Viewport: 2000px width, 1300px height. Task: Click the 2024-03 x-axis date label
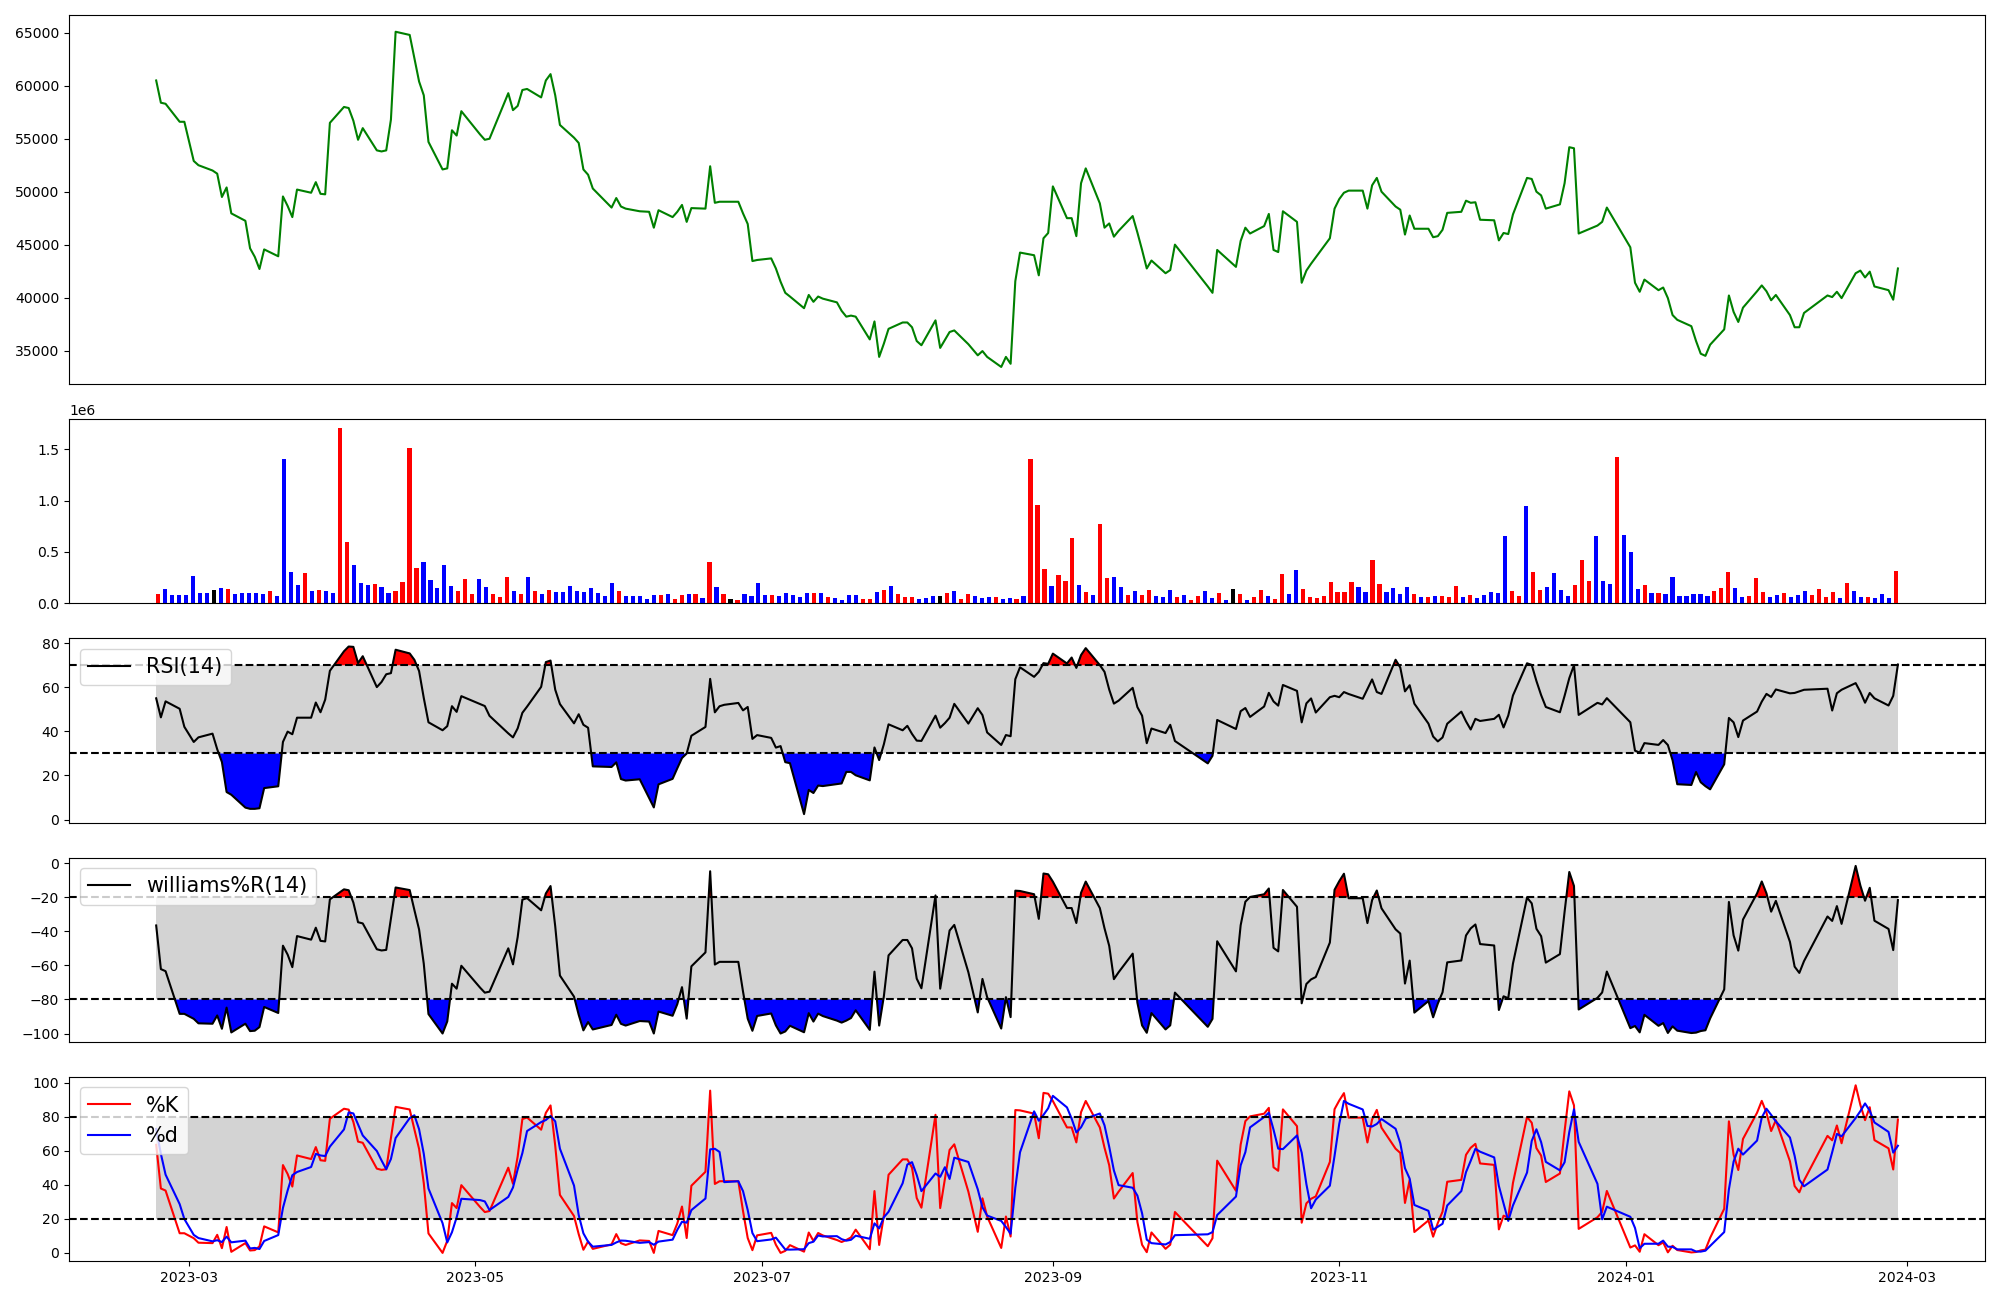(1907, 1277)
